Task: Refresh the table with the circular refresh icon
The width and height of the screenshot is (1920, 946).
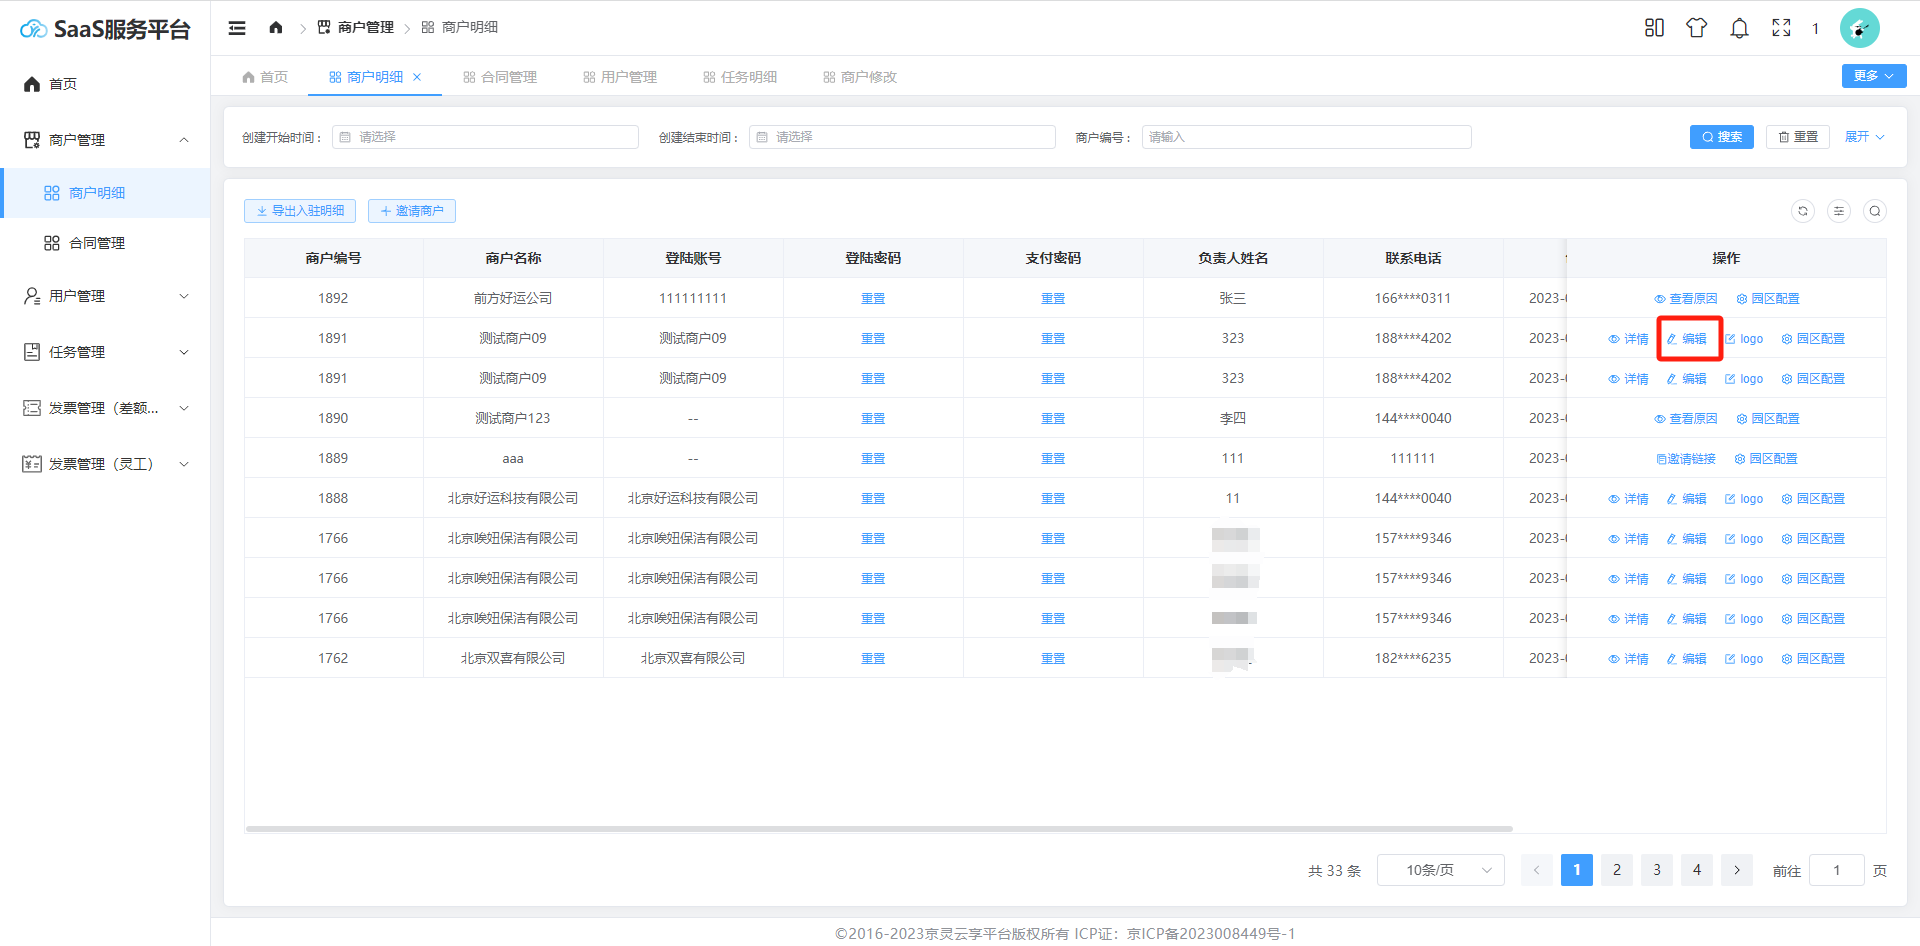Action: [x=1802, y=211]
